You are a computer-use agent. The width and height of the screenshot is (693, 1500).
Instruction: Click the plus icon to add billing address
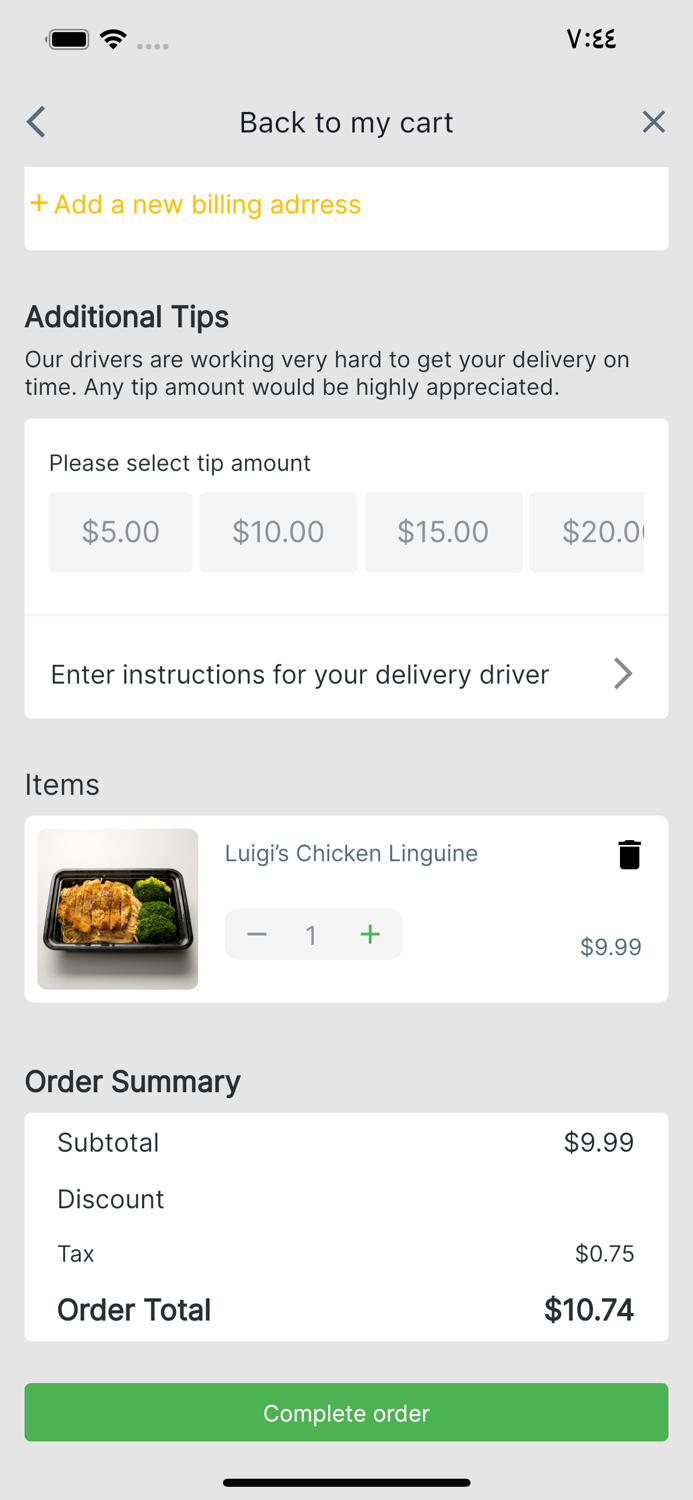tap(38, 203)
